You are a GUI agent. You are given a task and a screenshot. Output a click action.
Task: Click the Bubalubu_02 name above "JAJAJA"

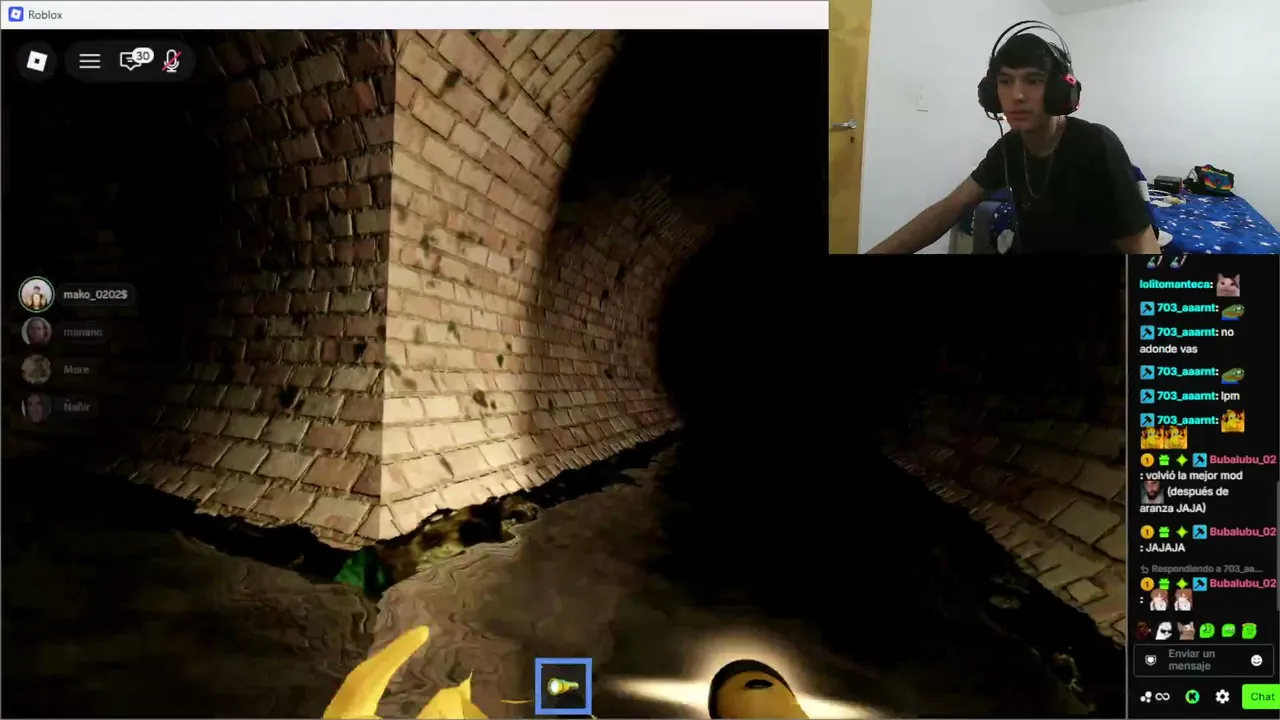coord(1243,532)
